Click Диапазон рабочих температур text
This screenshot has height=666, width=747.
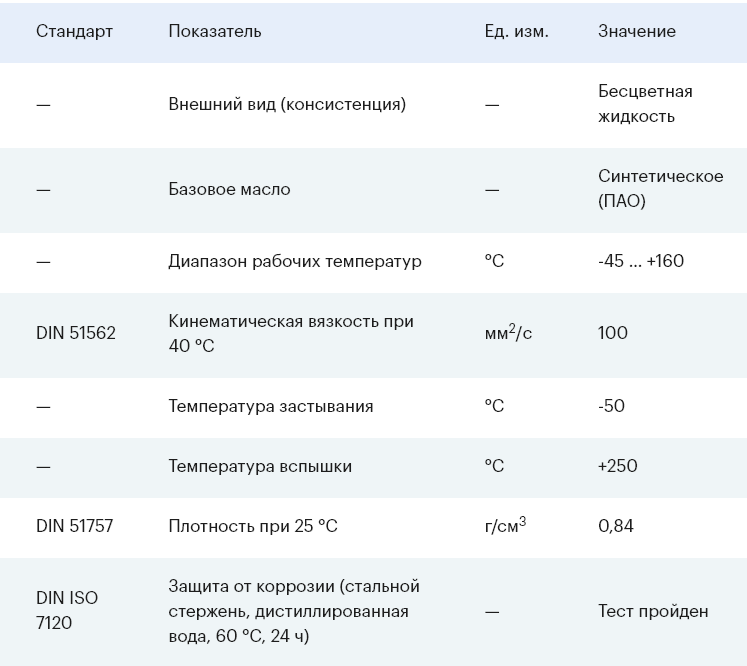coord(295,262)
